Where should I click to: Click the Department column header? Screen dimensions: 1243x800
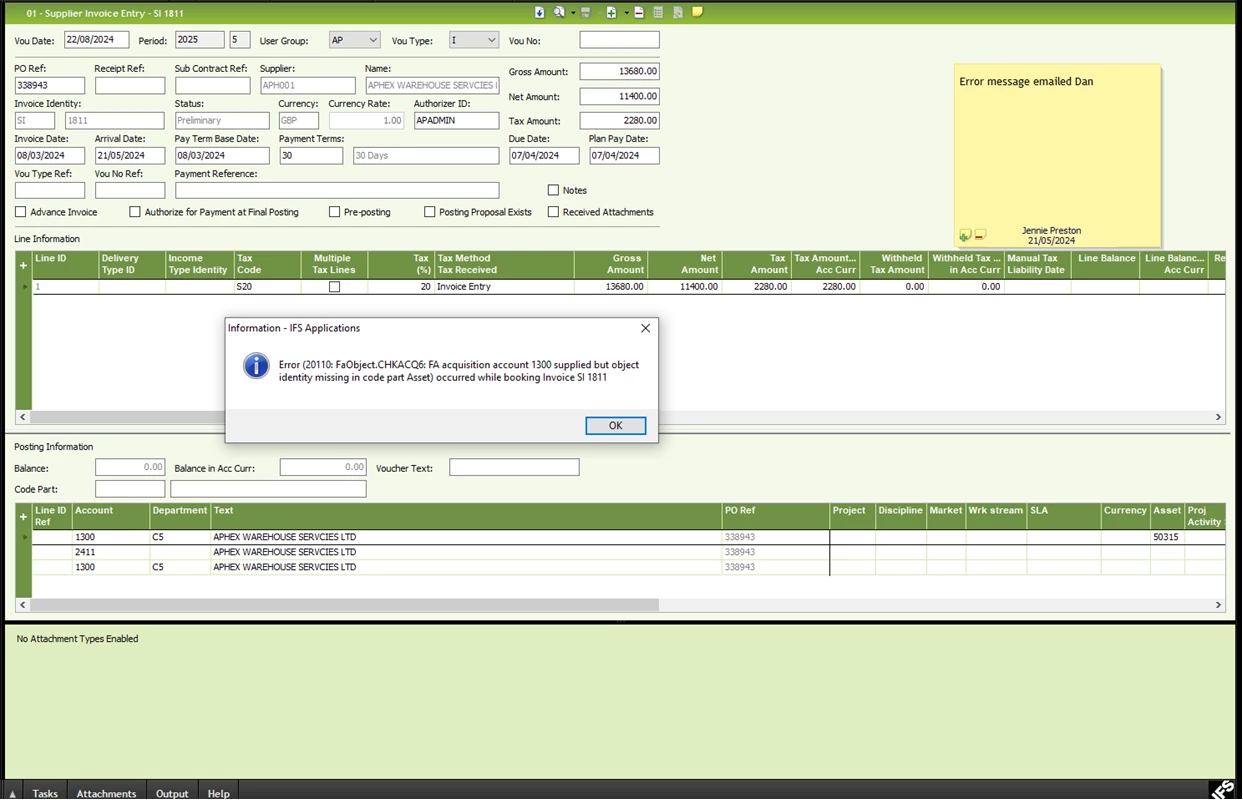click(180, 516)
